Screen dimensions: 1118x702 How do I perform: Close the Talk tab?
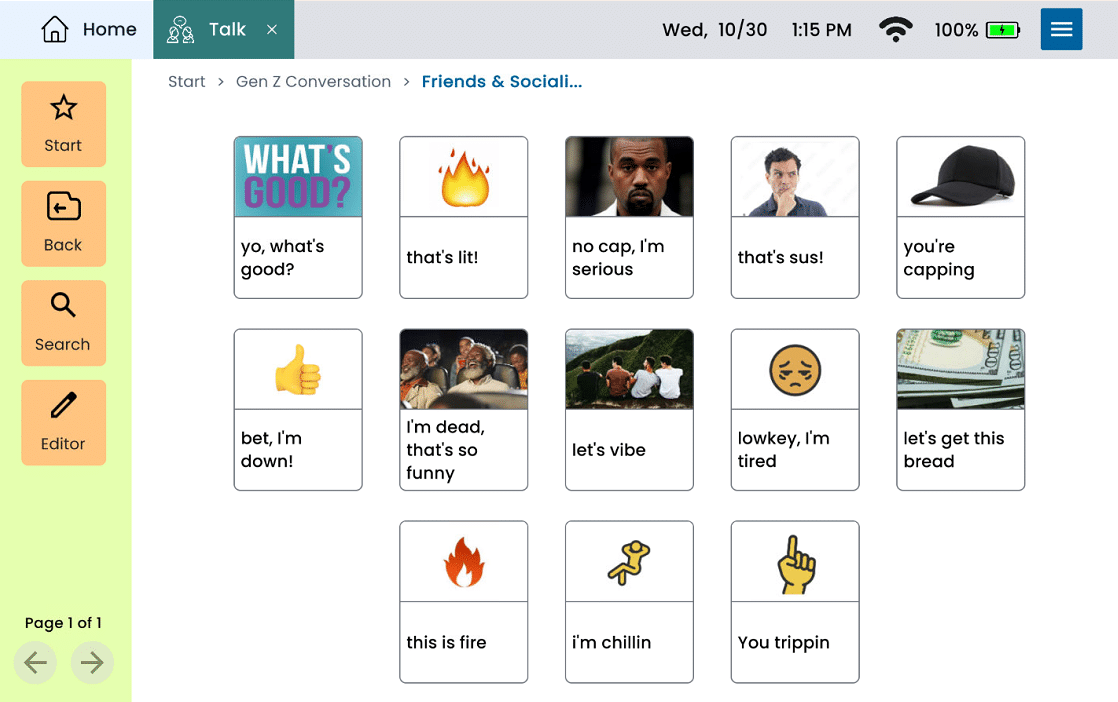[x=272, y=30]
